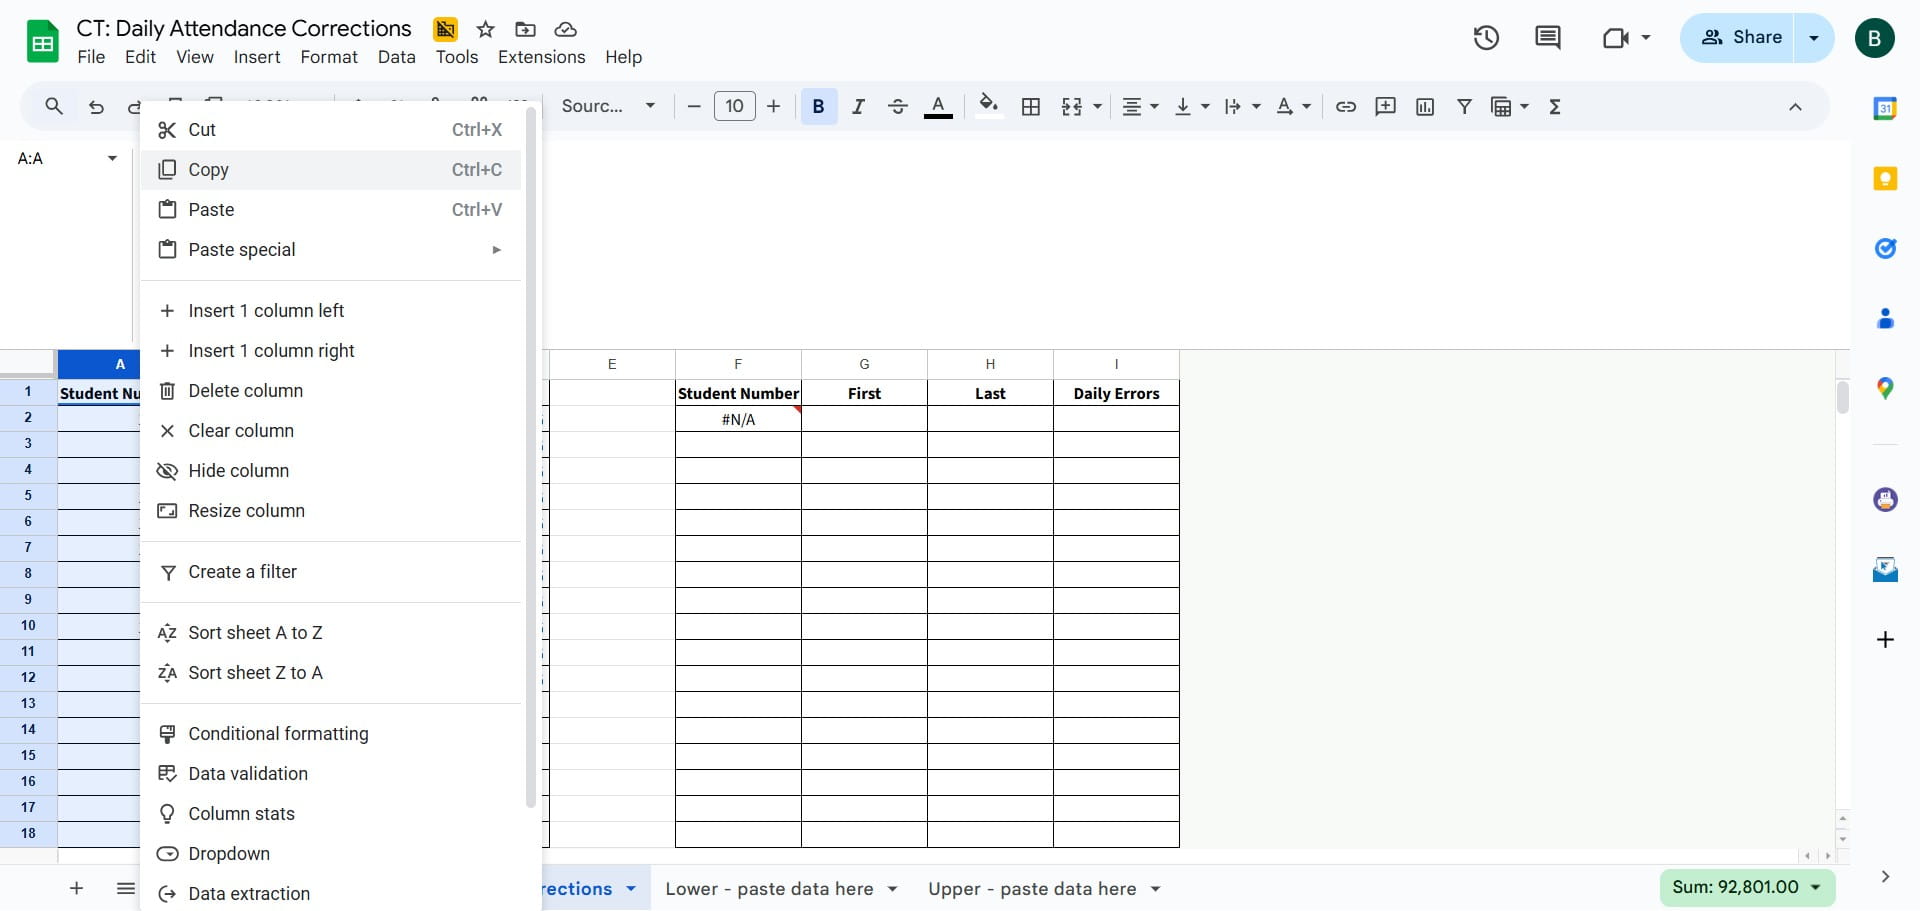Click the insert link icon
The image size is (1920, 911).
1346,107
